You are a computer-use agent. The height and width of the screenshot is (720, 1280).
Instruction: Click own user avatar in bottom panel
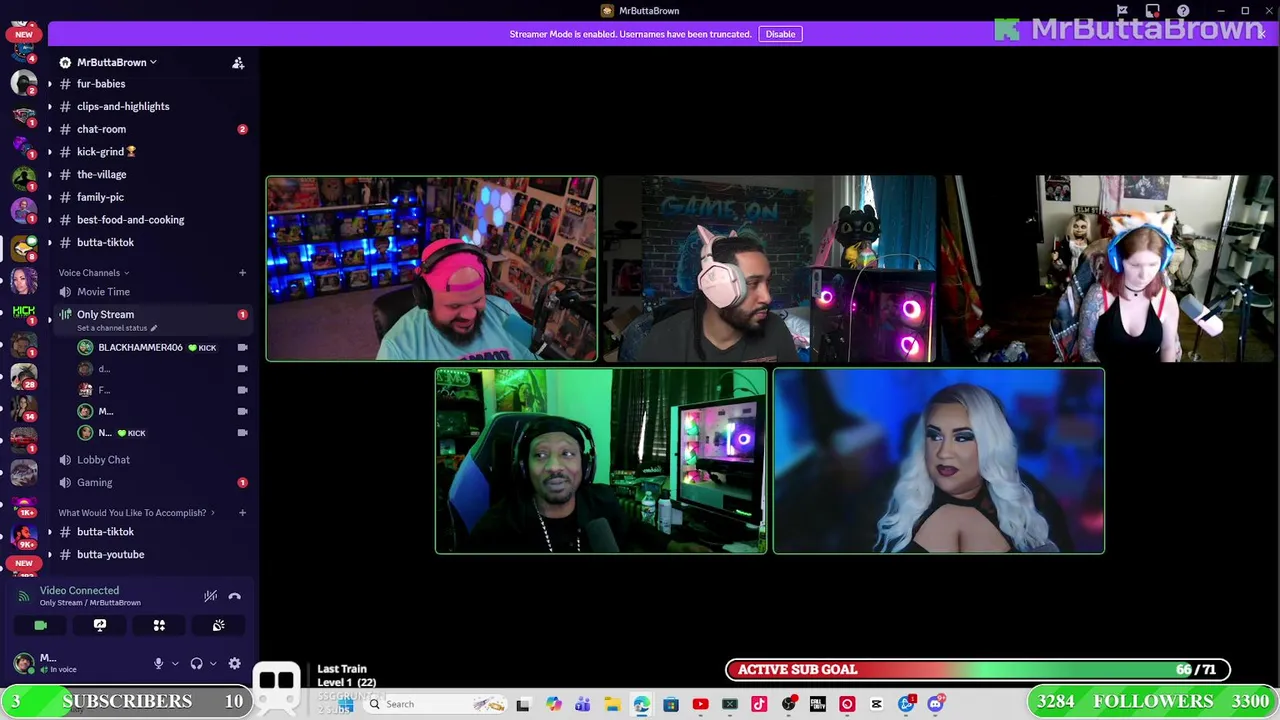[24, 663]
